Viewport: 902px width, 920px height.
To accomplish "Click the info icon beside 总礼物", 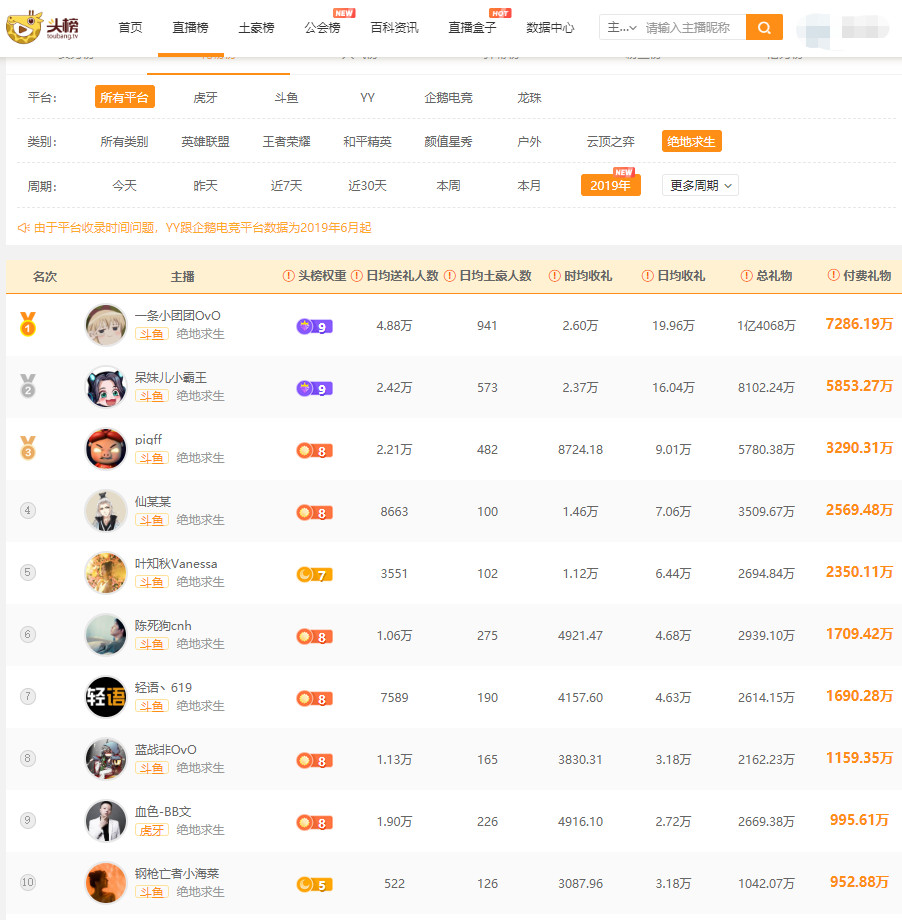I will 746,276.
